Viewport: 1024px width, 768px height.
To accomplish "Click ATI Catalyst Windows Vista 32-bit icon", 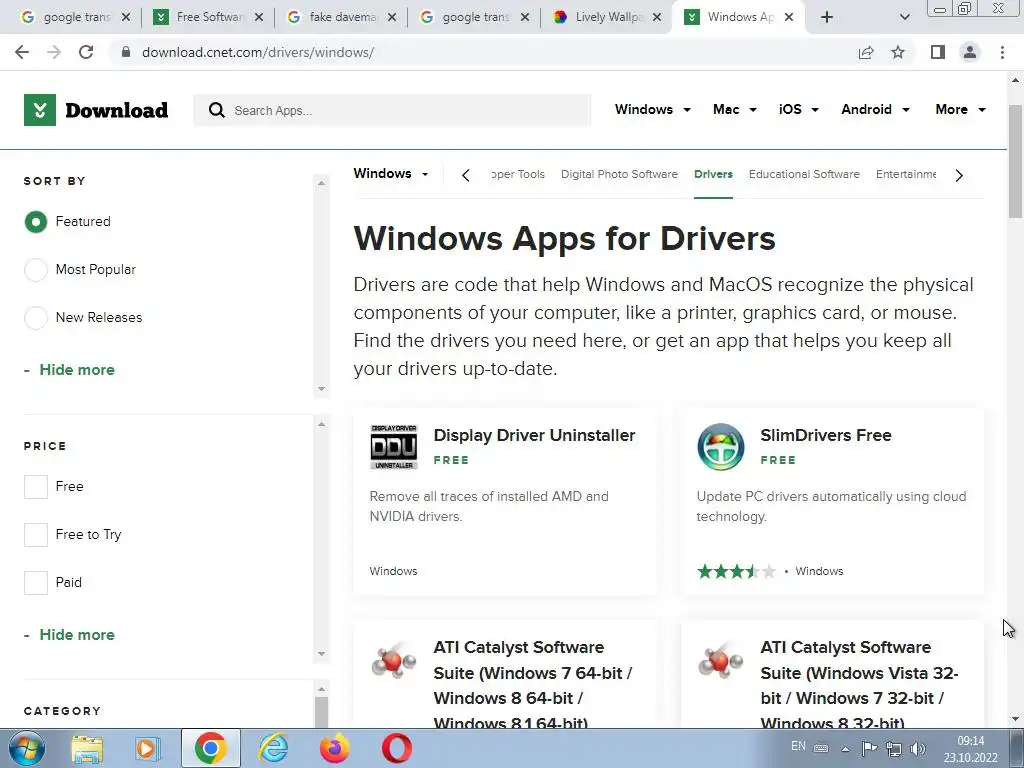I will [721, 660].
